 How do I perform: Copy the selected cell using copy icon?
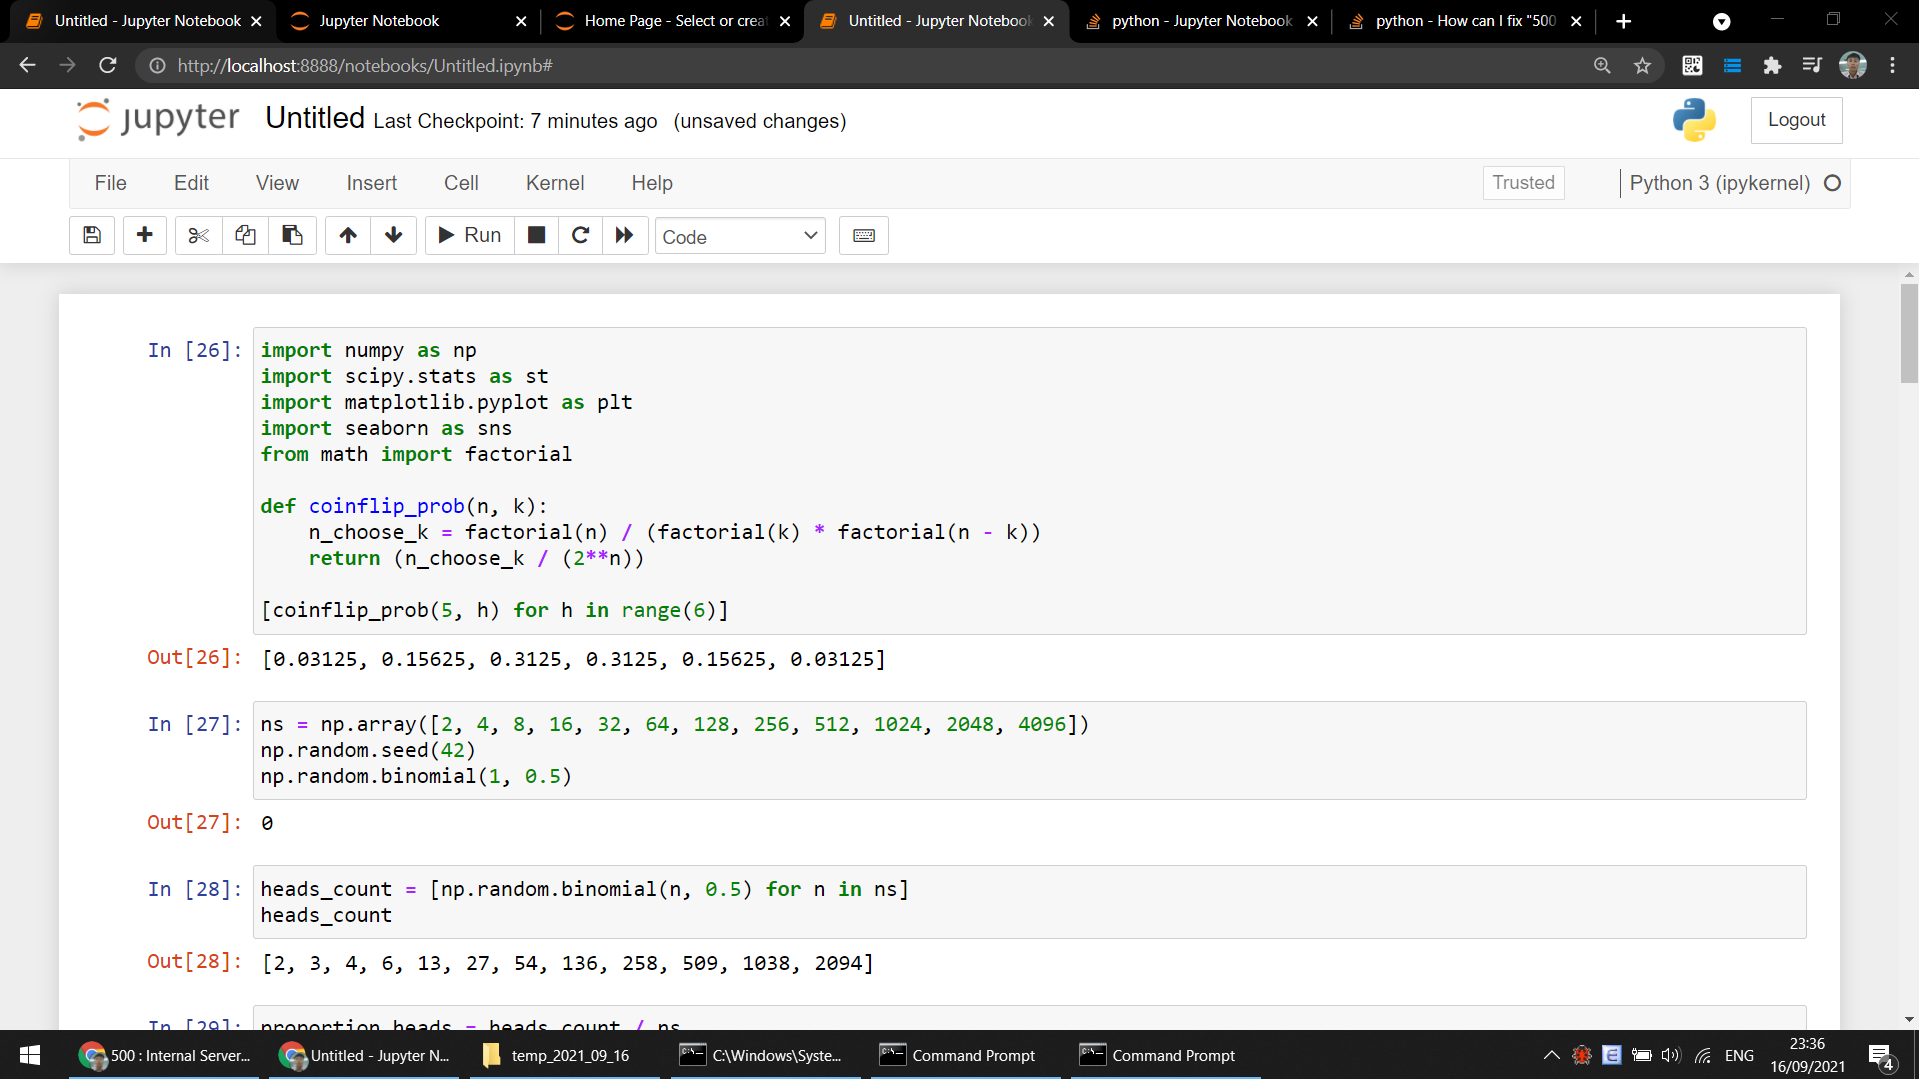245,235
